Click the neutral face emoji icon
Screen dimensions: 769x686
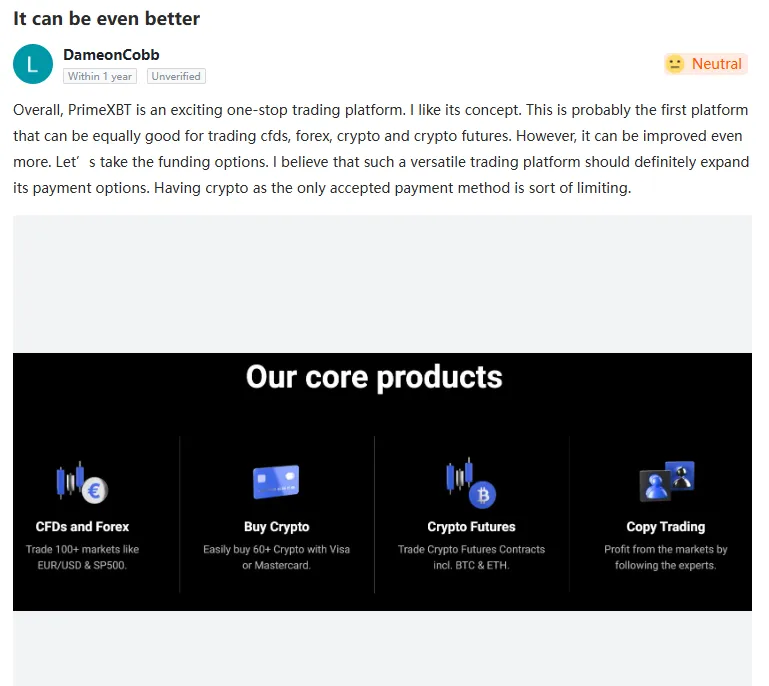[x=675, y=64]
